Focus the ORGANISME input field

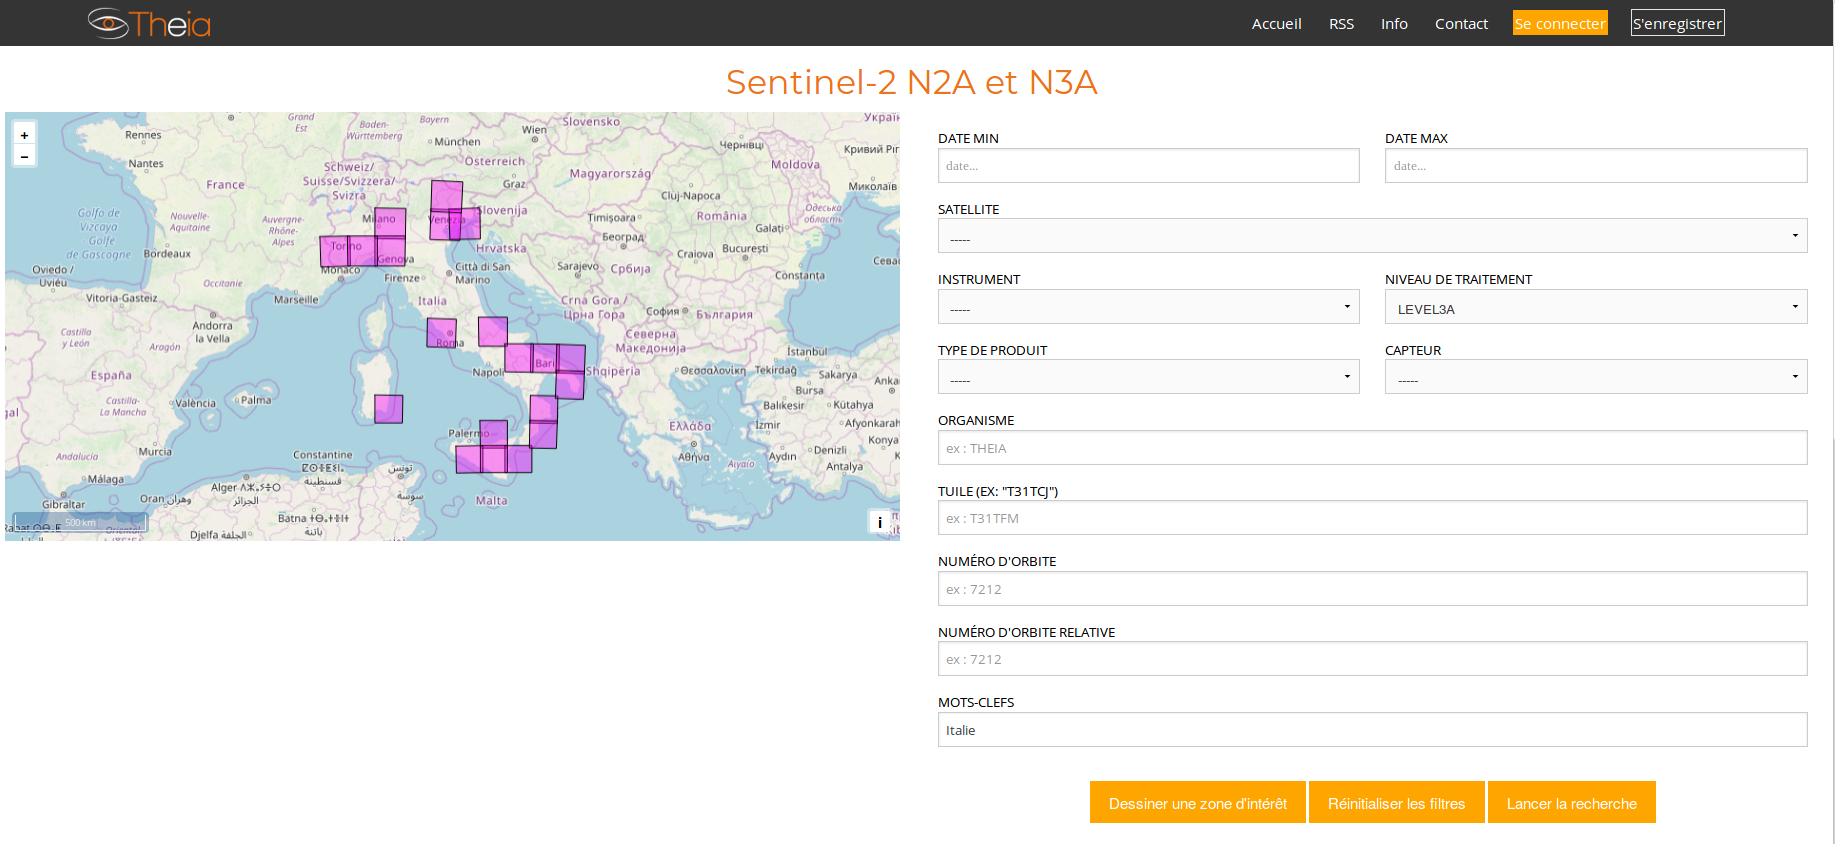click(1372, 448)
